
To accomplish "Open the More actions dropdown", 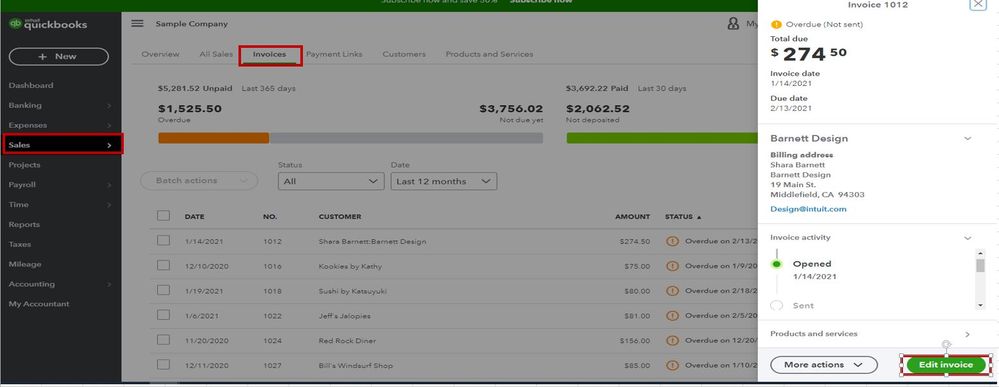I will coord(824,365).
